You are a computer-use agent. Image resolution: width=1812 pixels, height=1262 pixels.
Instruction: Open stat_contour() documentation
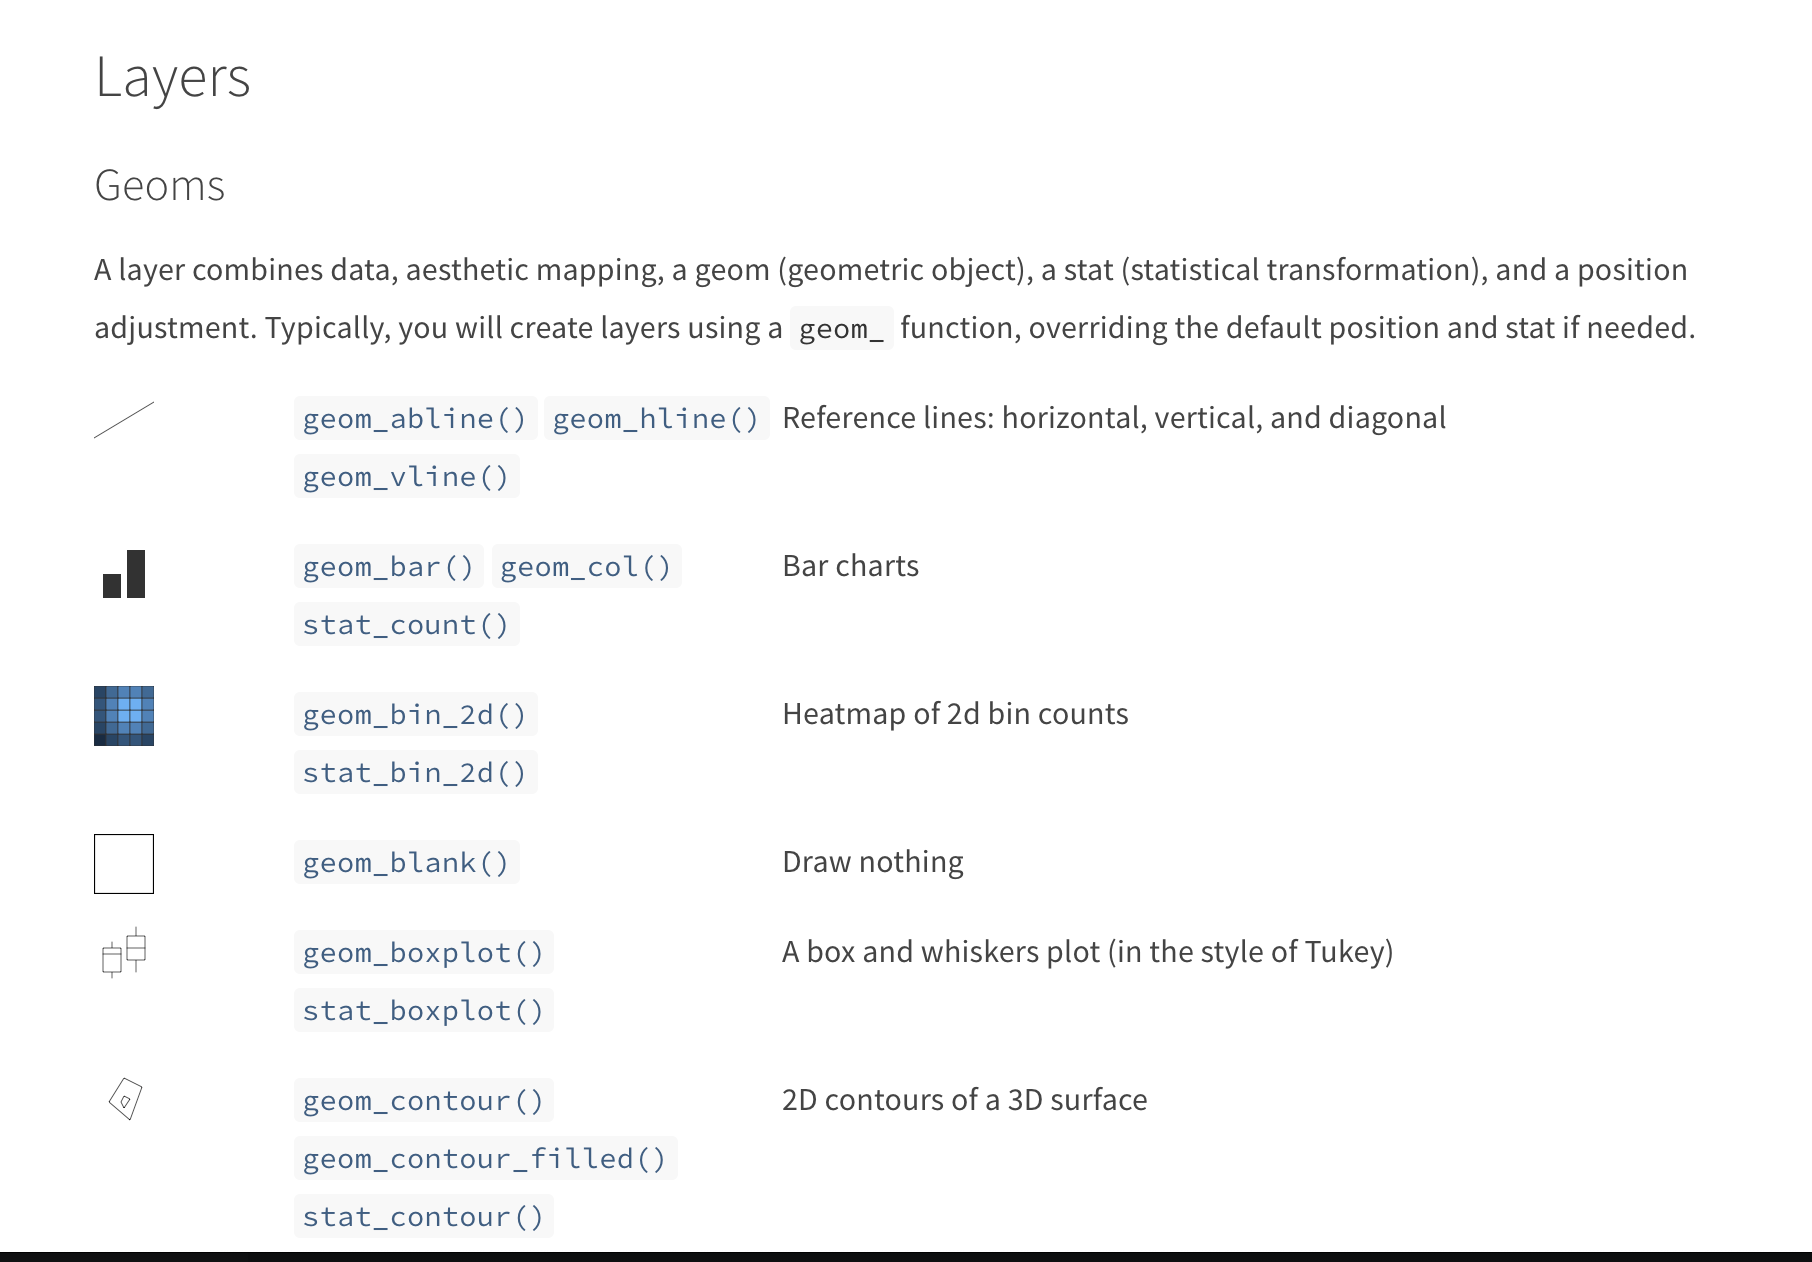423,1217
